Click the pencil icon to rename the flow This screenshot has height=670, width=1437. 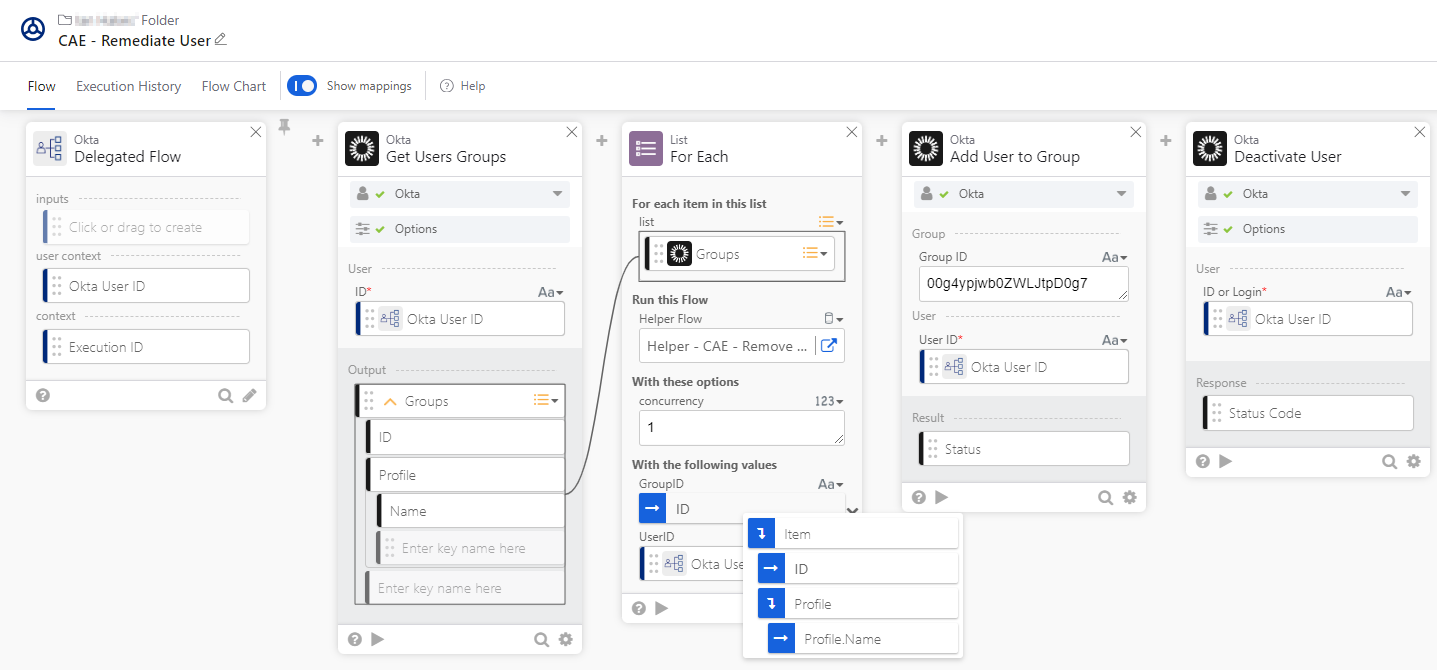coord(221,40)
